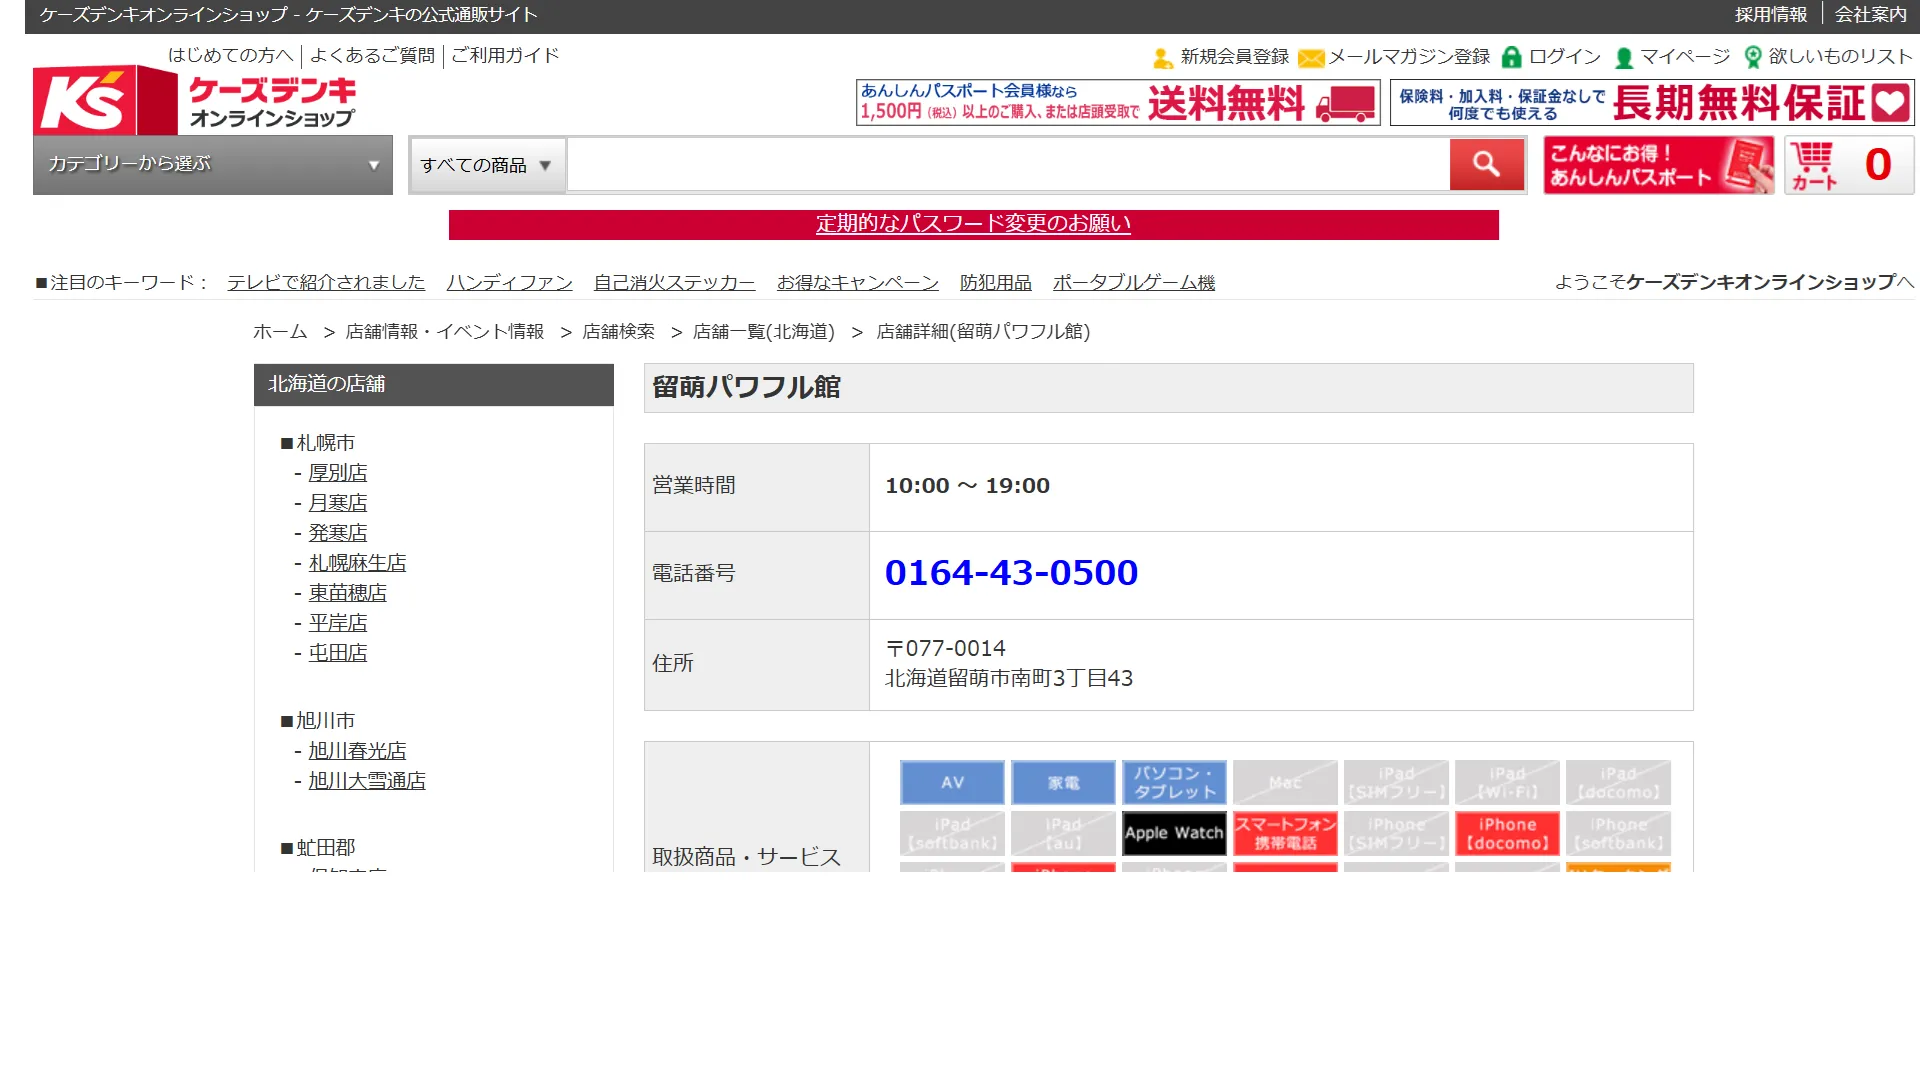
Task: Select 屯田店 in store list
Action: pos(338,653)
